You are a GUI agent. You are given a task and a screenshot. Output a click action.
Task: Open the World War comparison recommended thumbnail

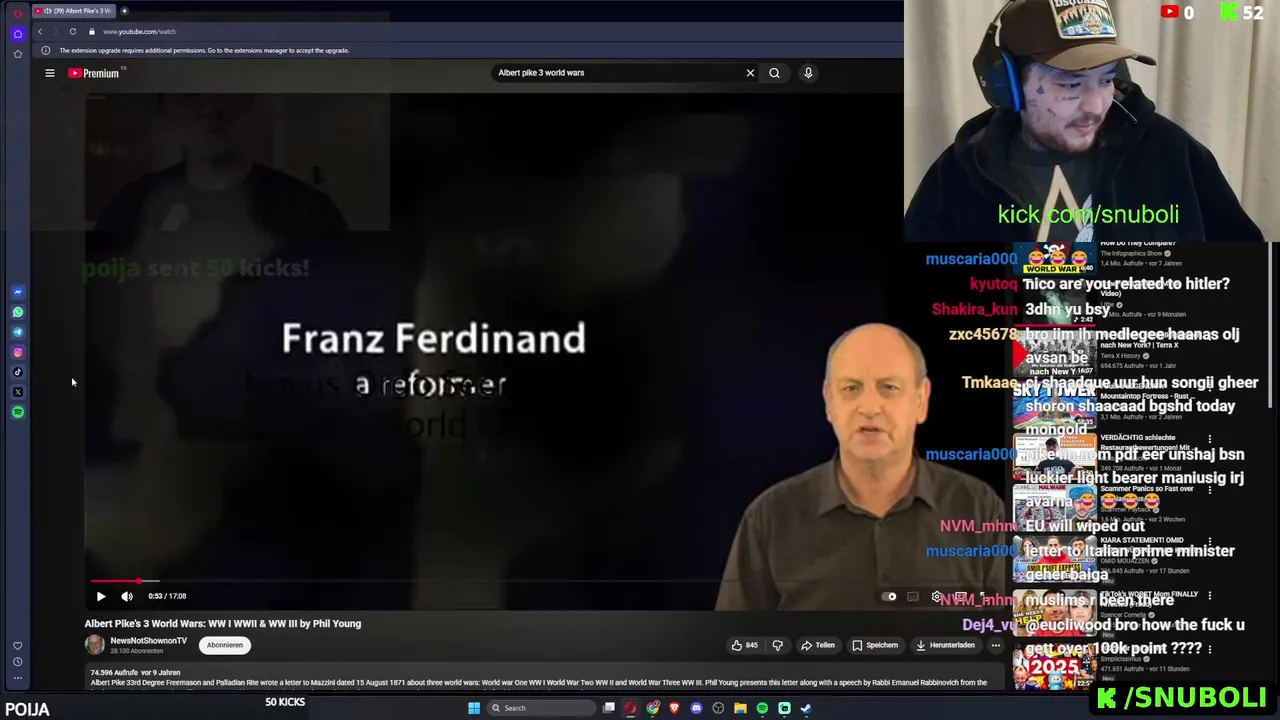pyautogui.click(x=1055, y=260)
